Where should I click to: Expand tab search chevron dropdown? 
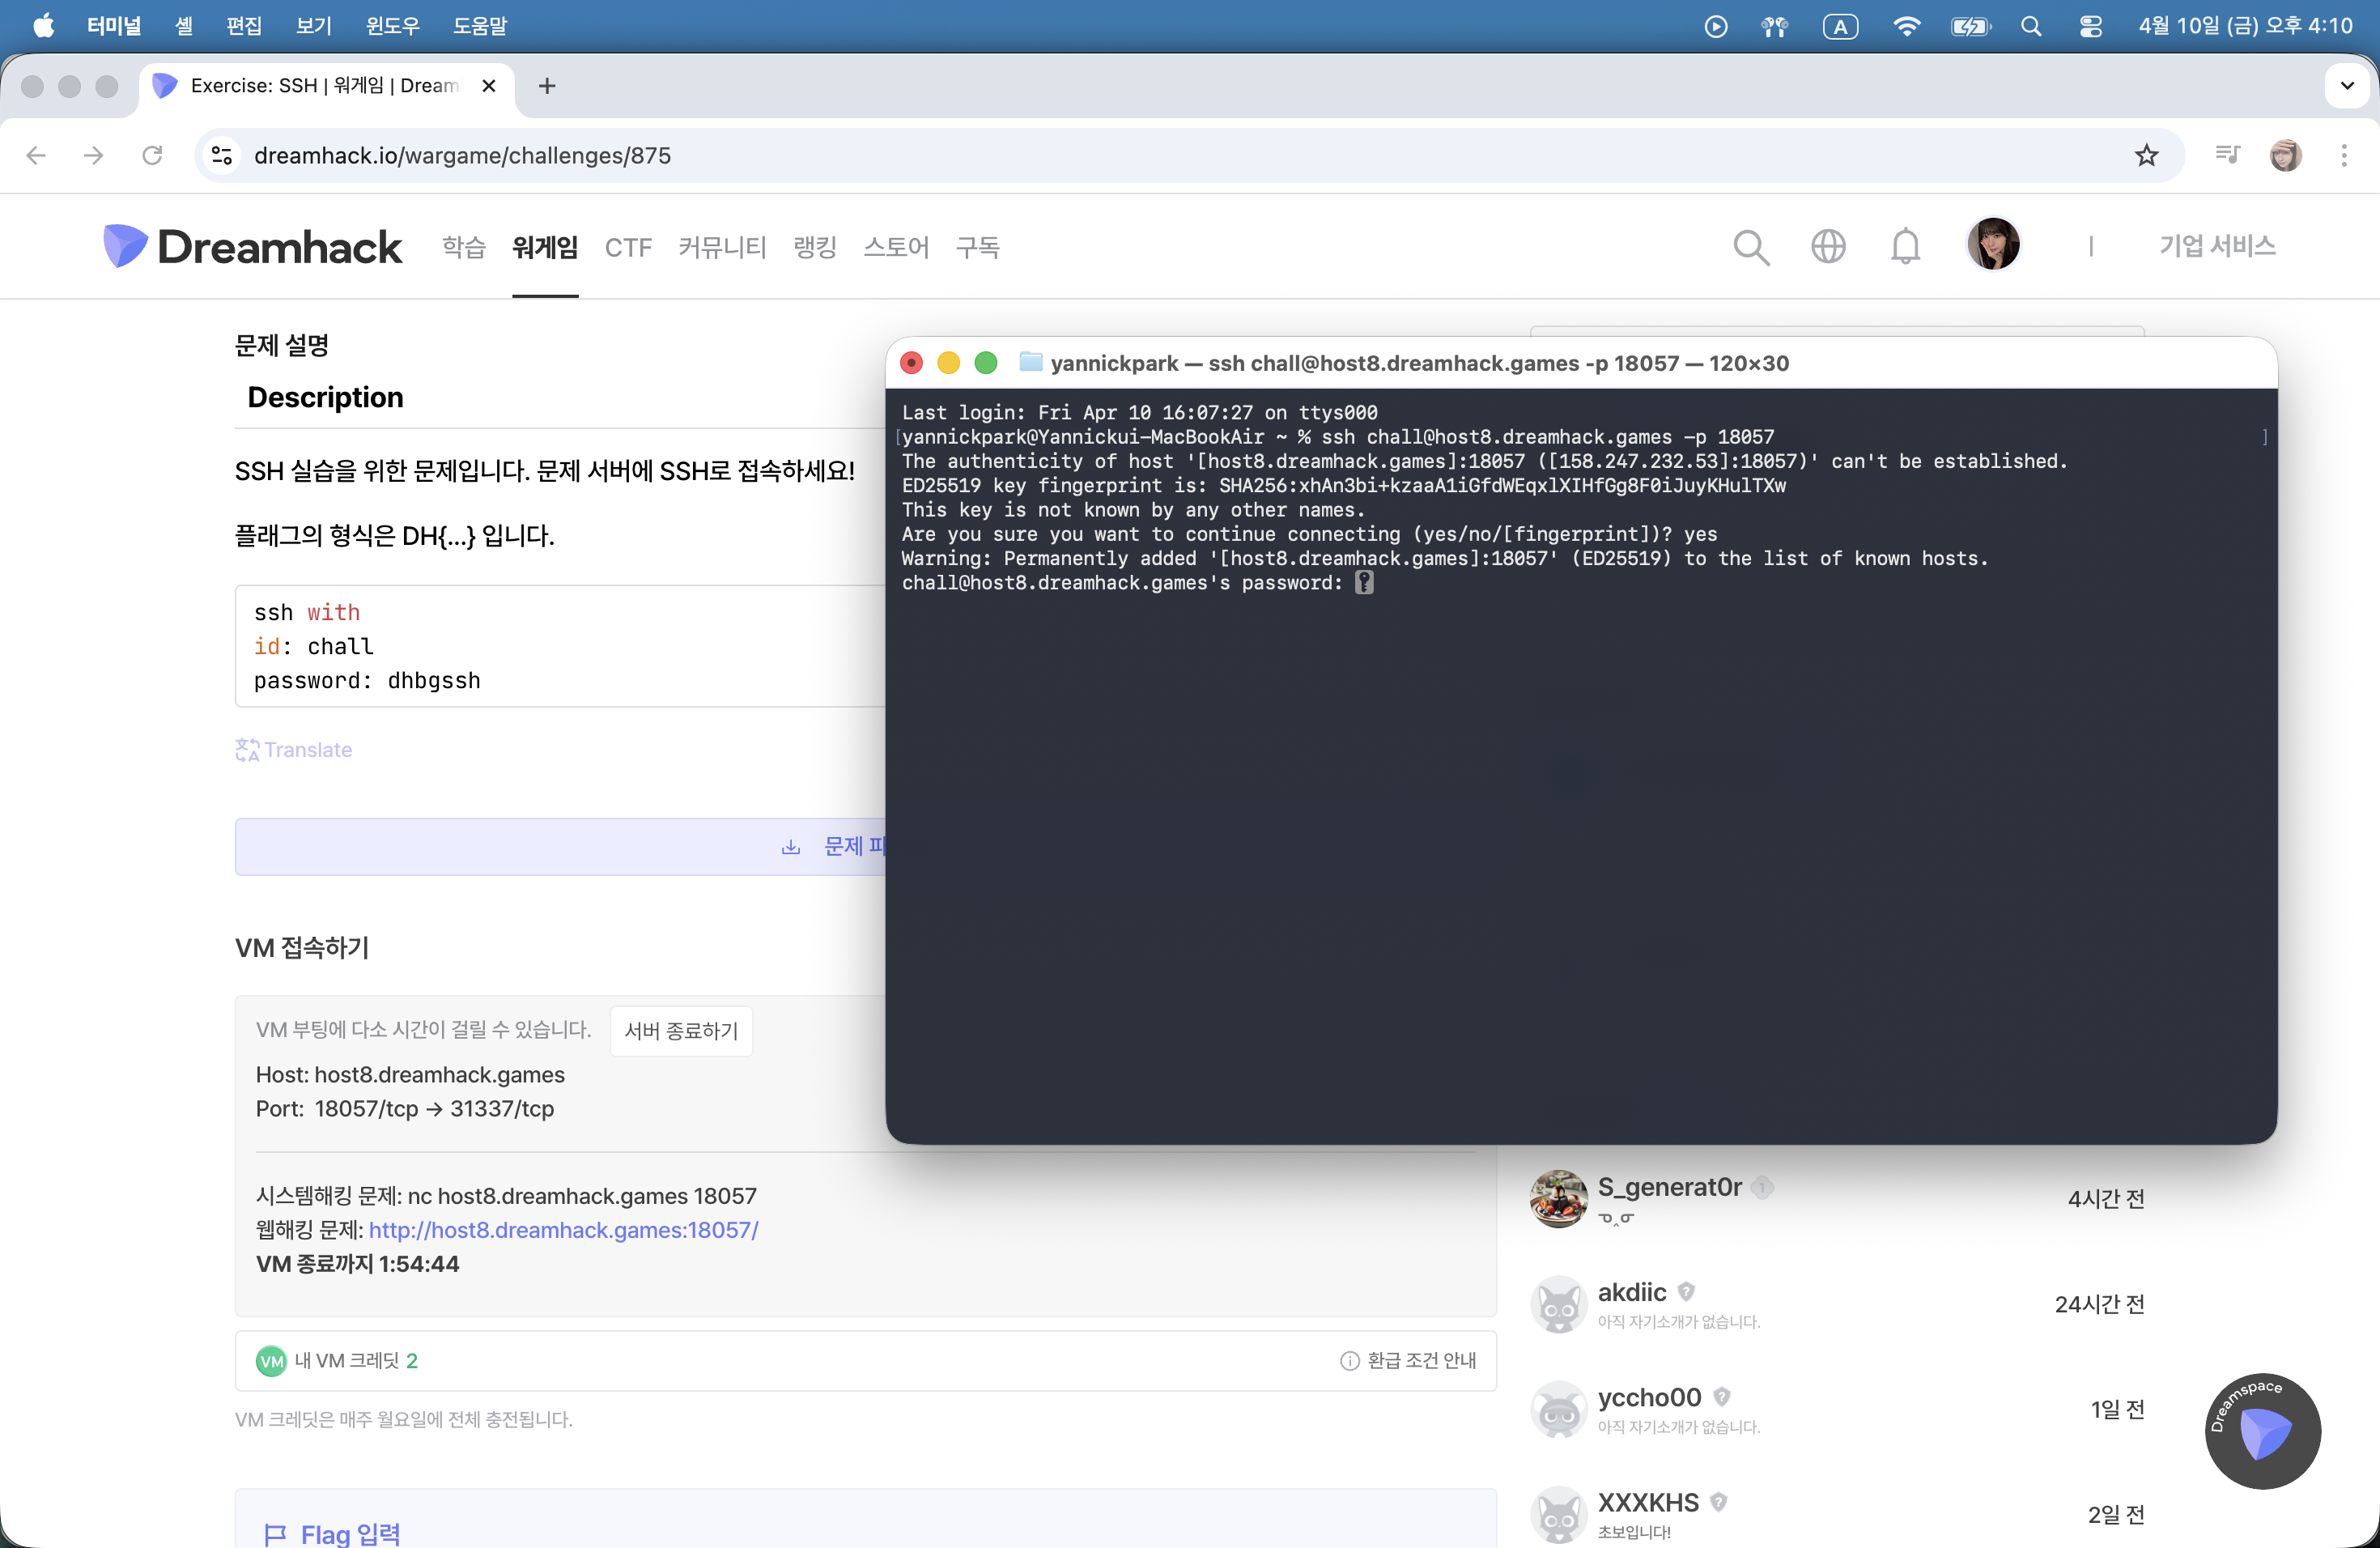coord(2346,86)
